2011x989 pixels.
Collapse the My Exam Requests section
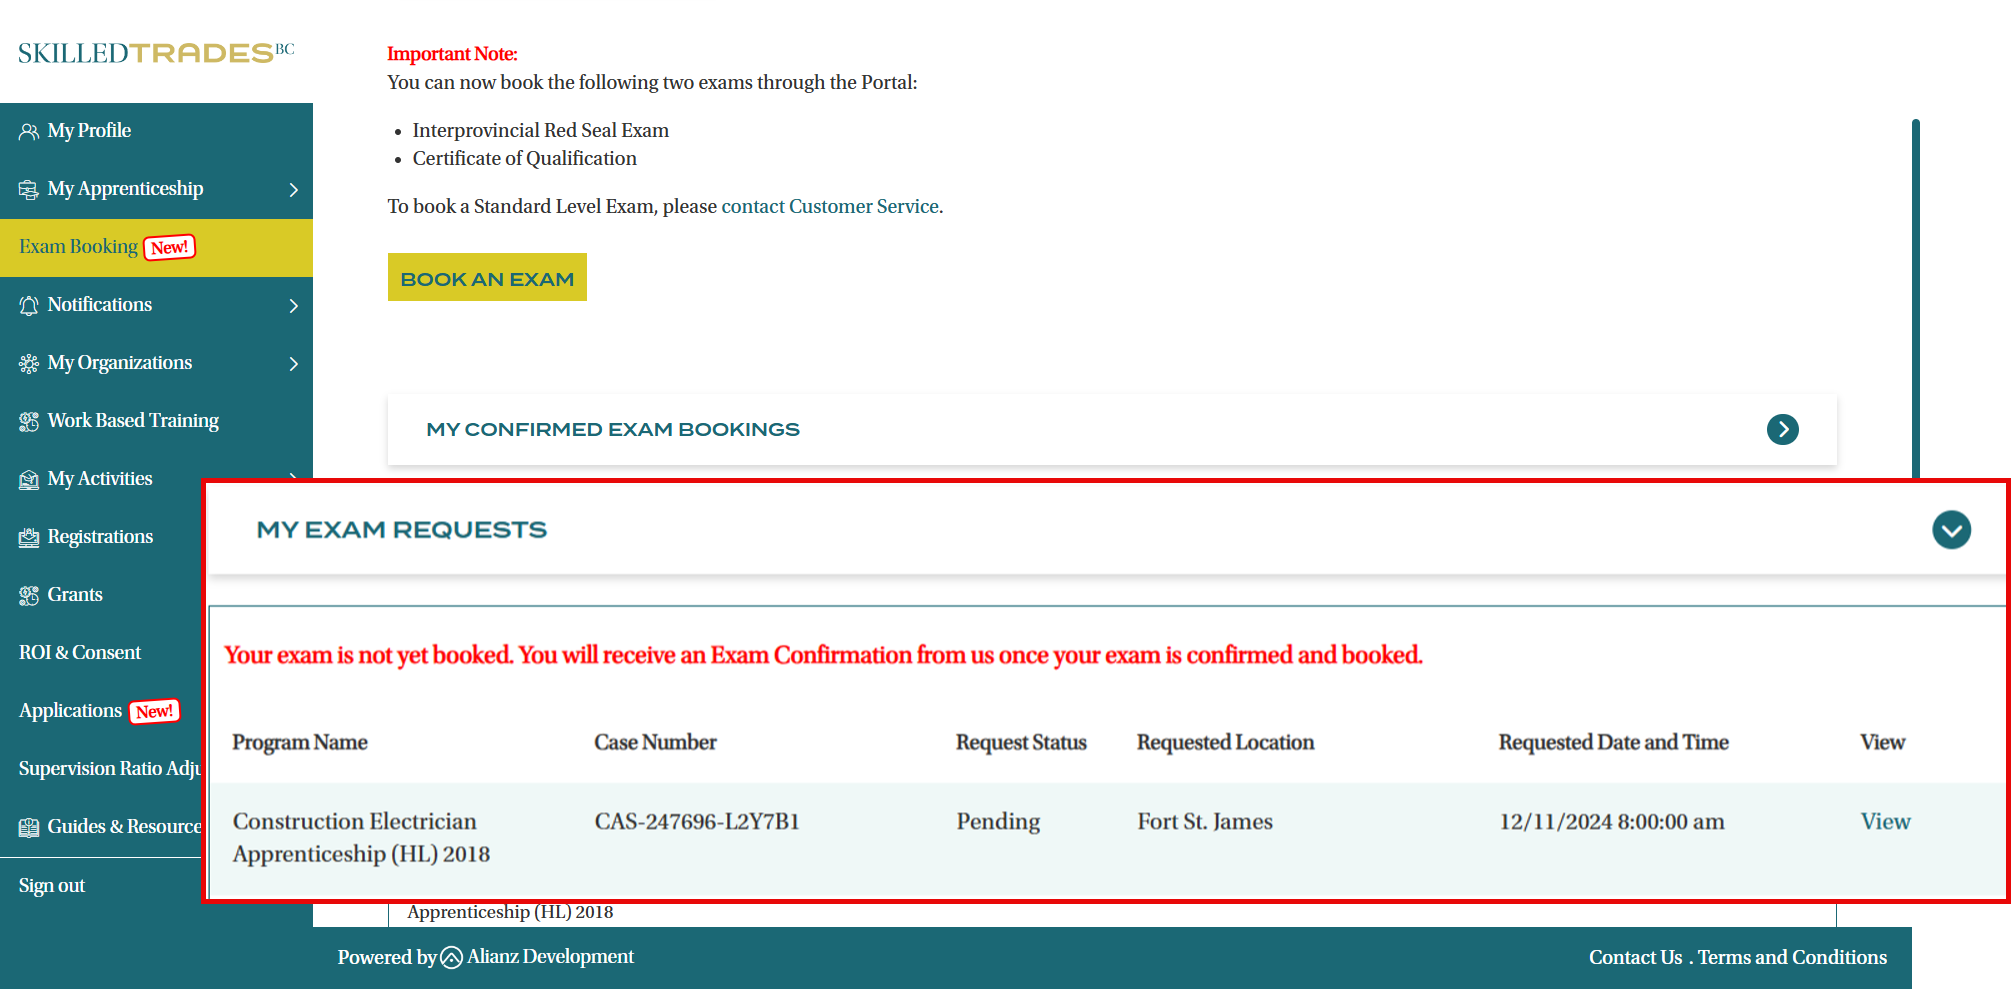click(1951, 530)
